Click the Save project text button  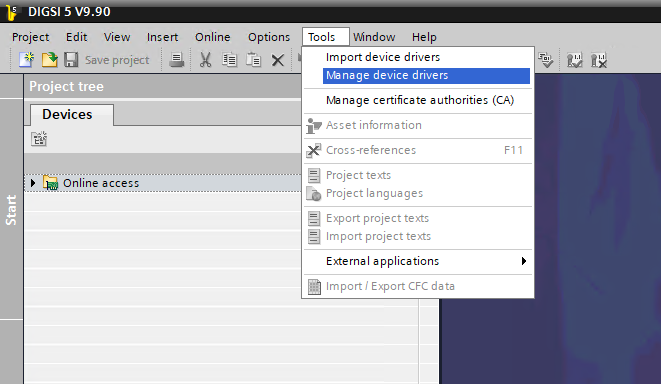[117, 60]
